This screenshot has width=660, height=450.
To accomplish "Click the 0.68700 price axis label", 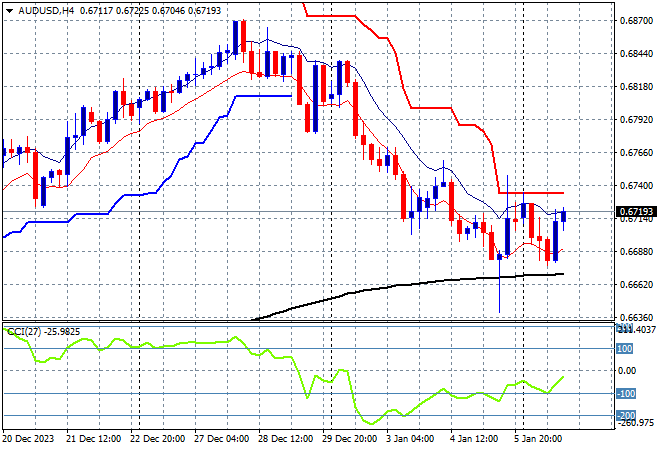I will (x=637, y=21).
